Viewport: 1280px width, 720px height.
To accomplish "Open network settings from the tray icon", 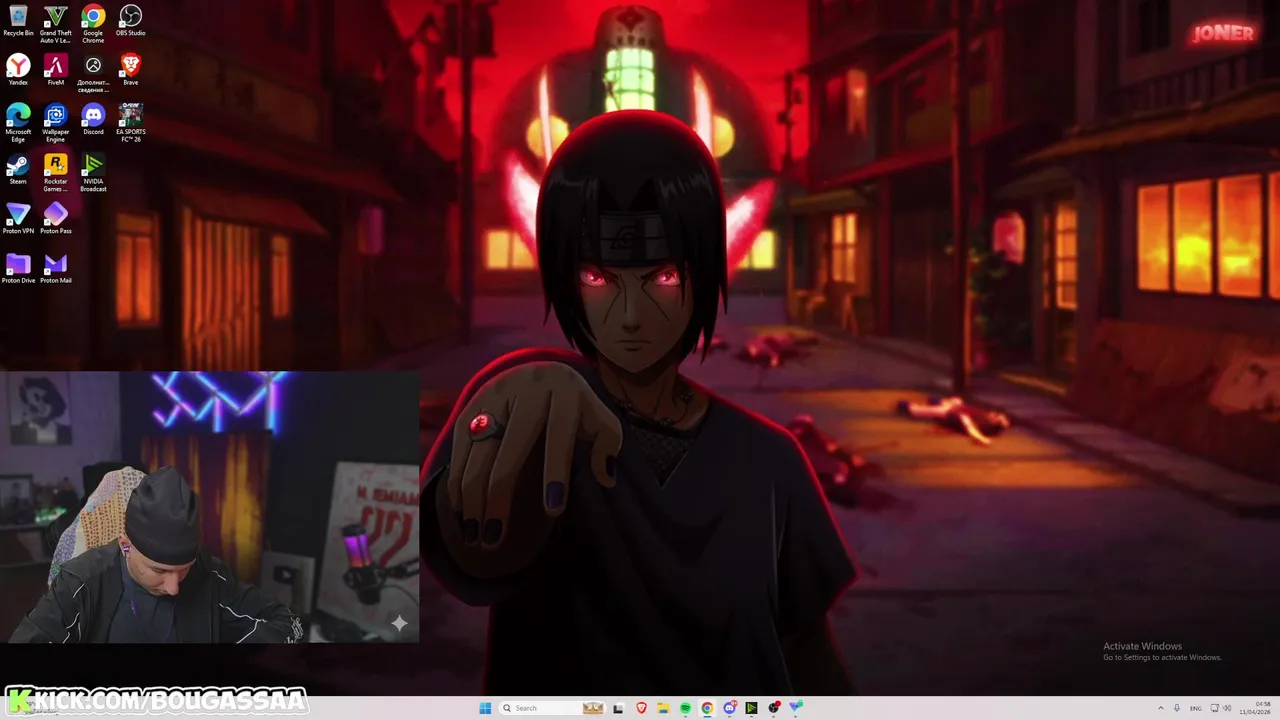I will [1215, 708].
